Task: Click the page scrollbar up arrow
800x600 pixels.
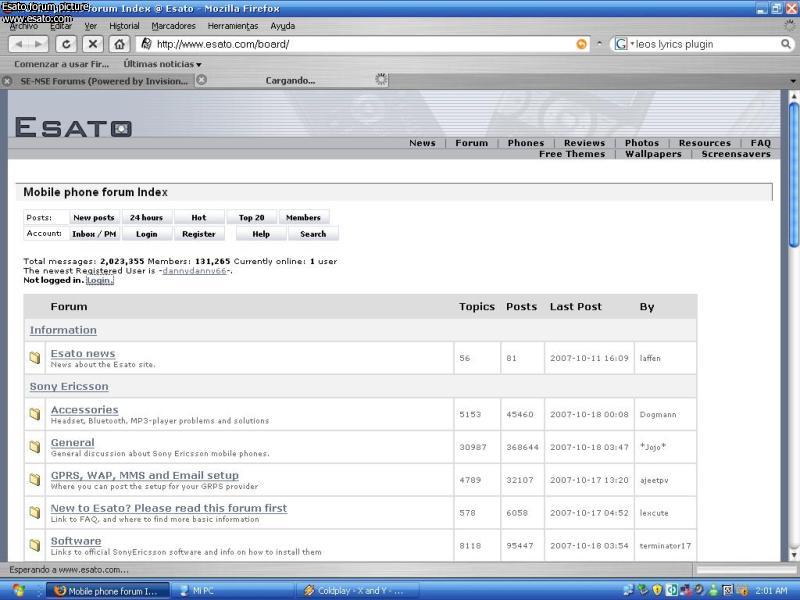Action: (793, 95)
